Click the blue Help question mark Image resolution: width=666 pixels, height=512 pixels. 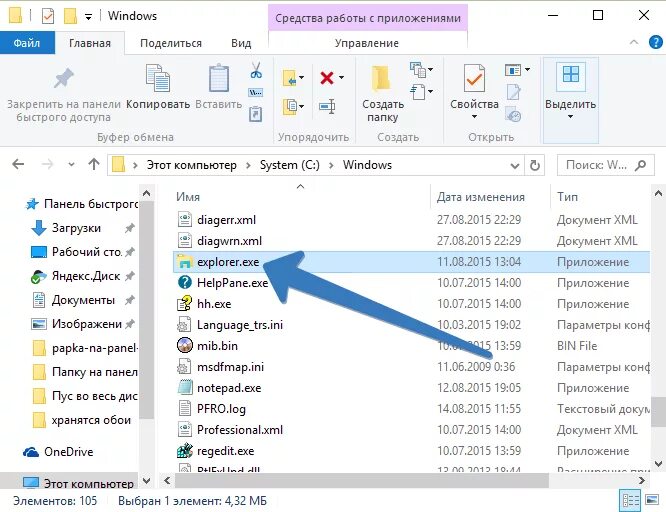[655, 42]
